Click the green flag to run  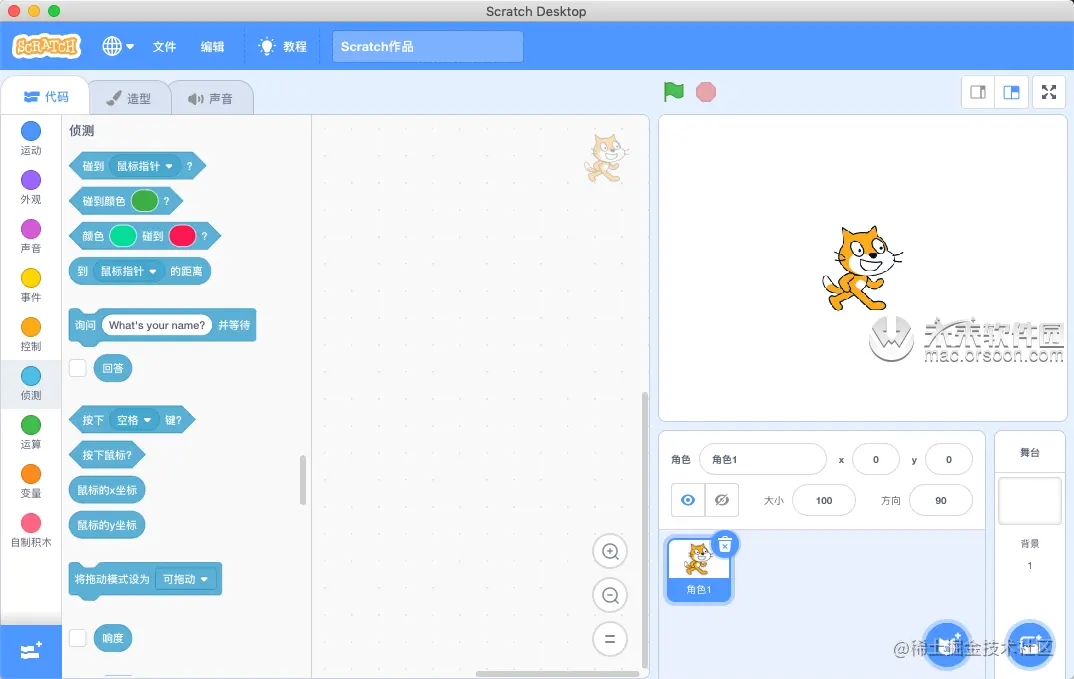click(674, 92)
